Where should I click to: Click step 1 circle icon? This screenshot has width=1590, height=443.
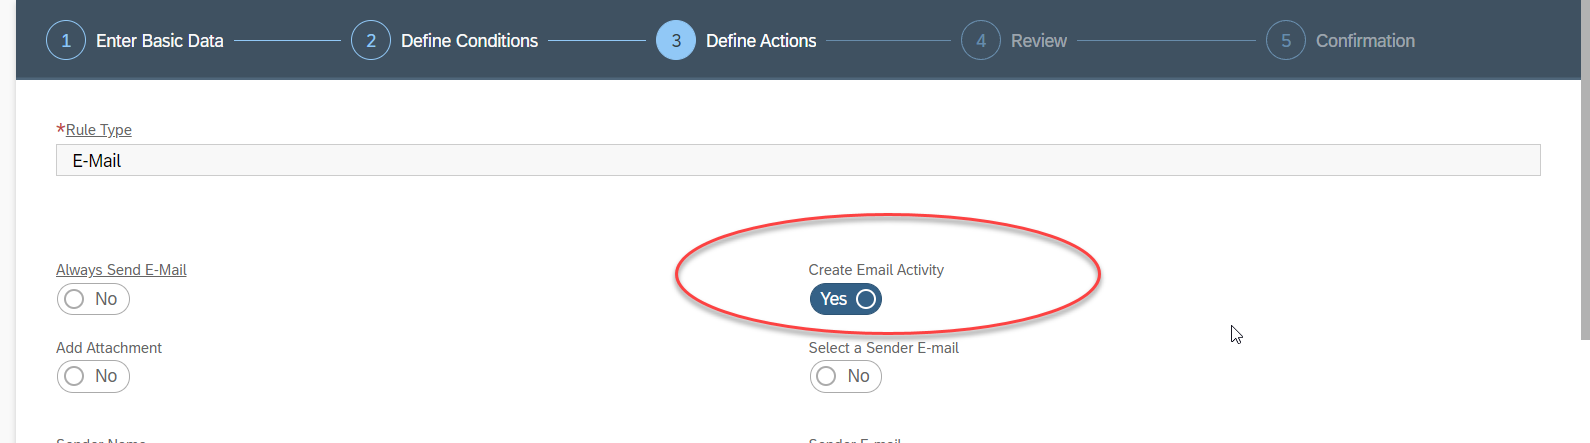click(x=66, y=41)
